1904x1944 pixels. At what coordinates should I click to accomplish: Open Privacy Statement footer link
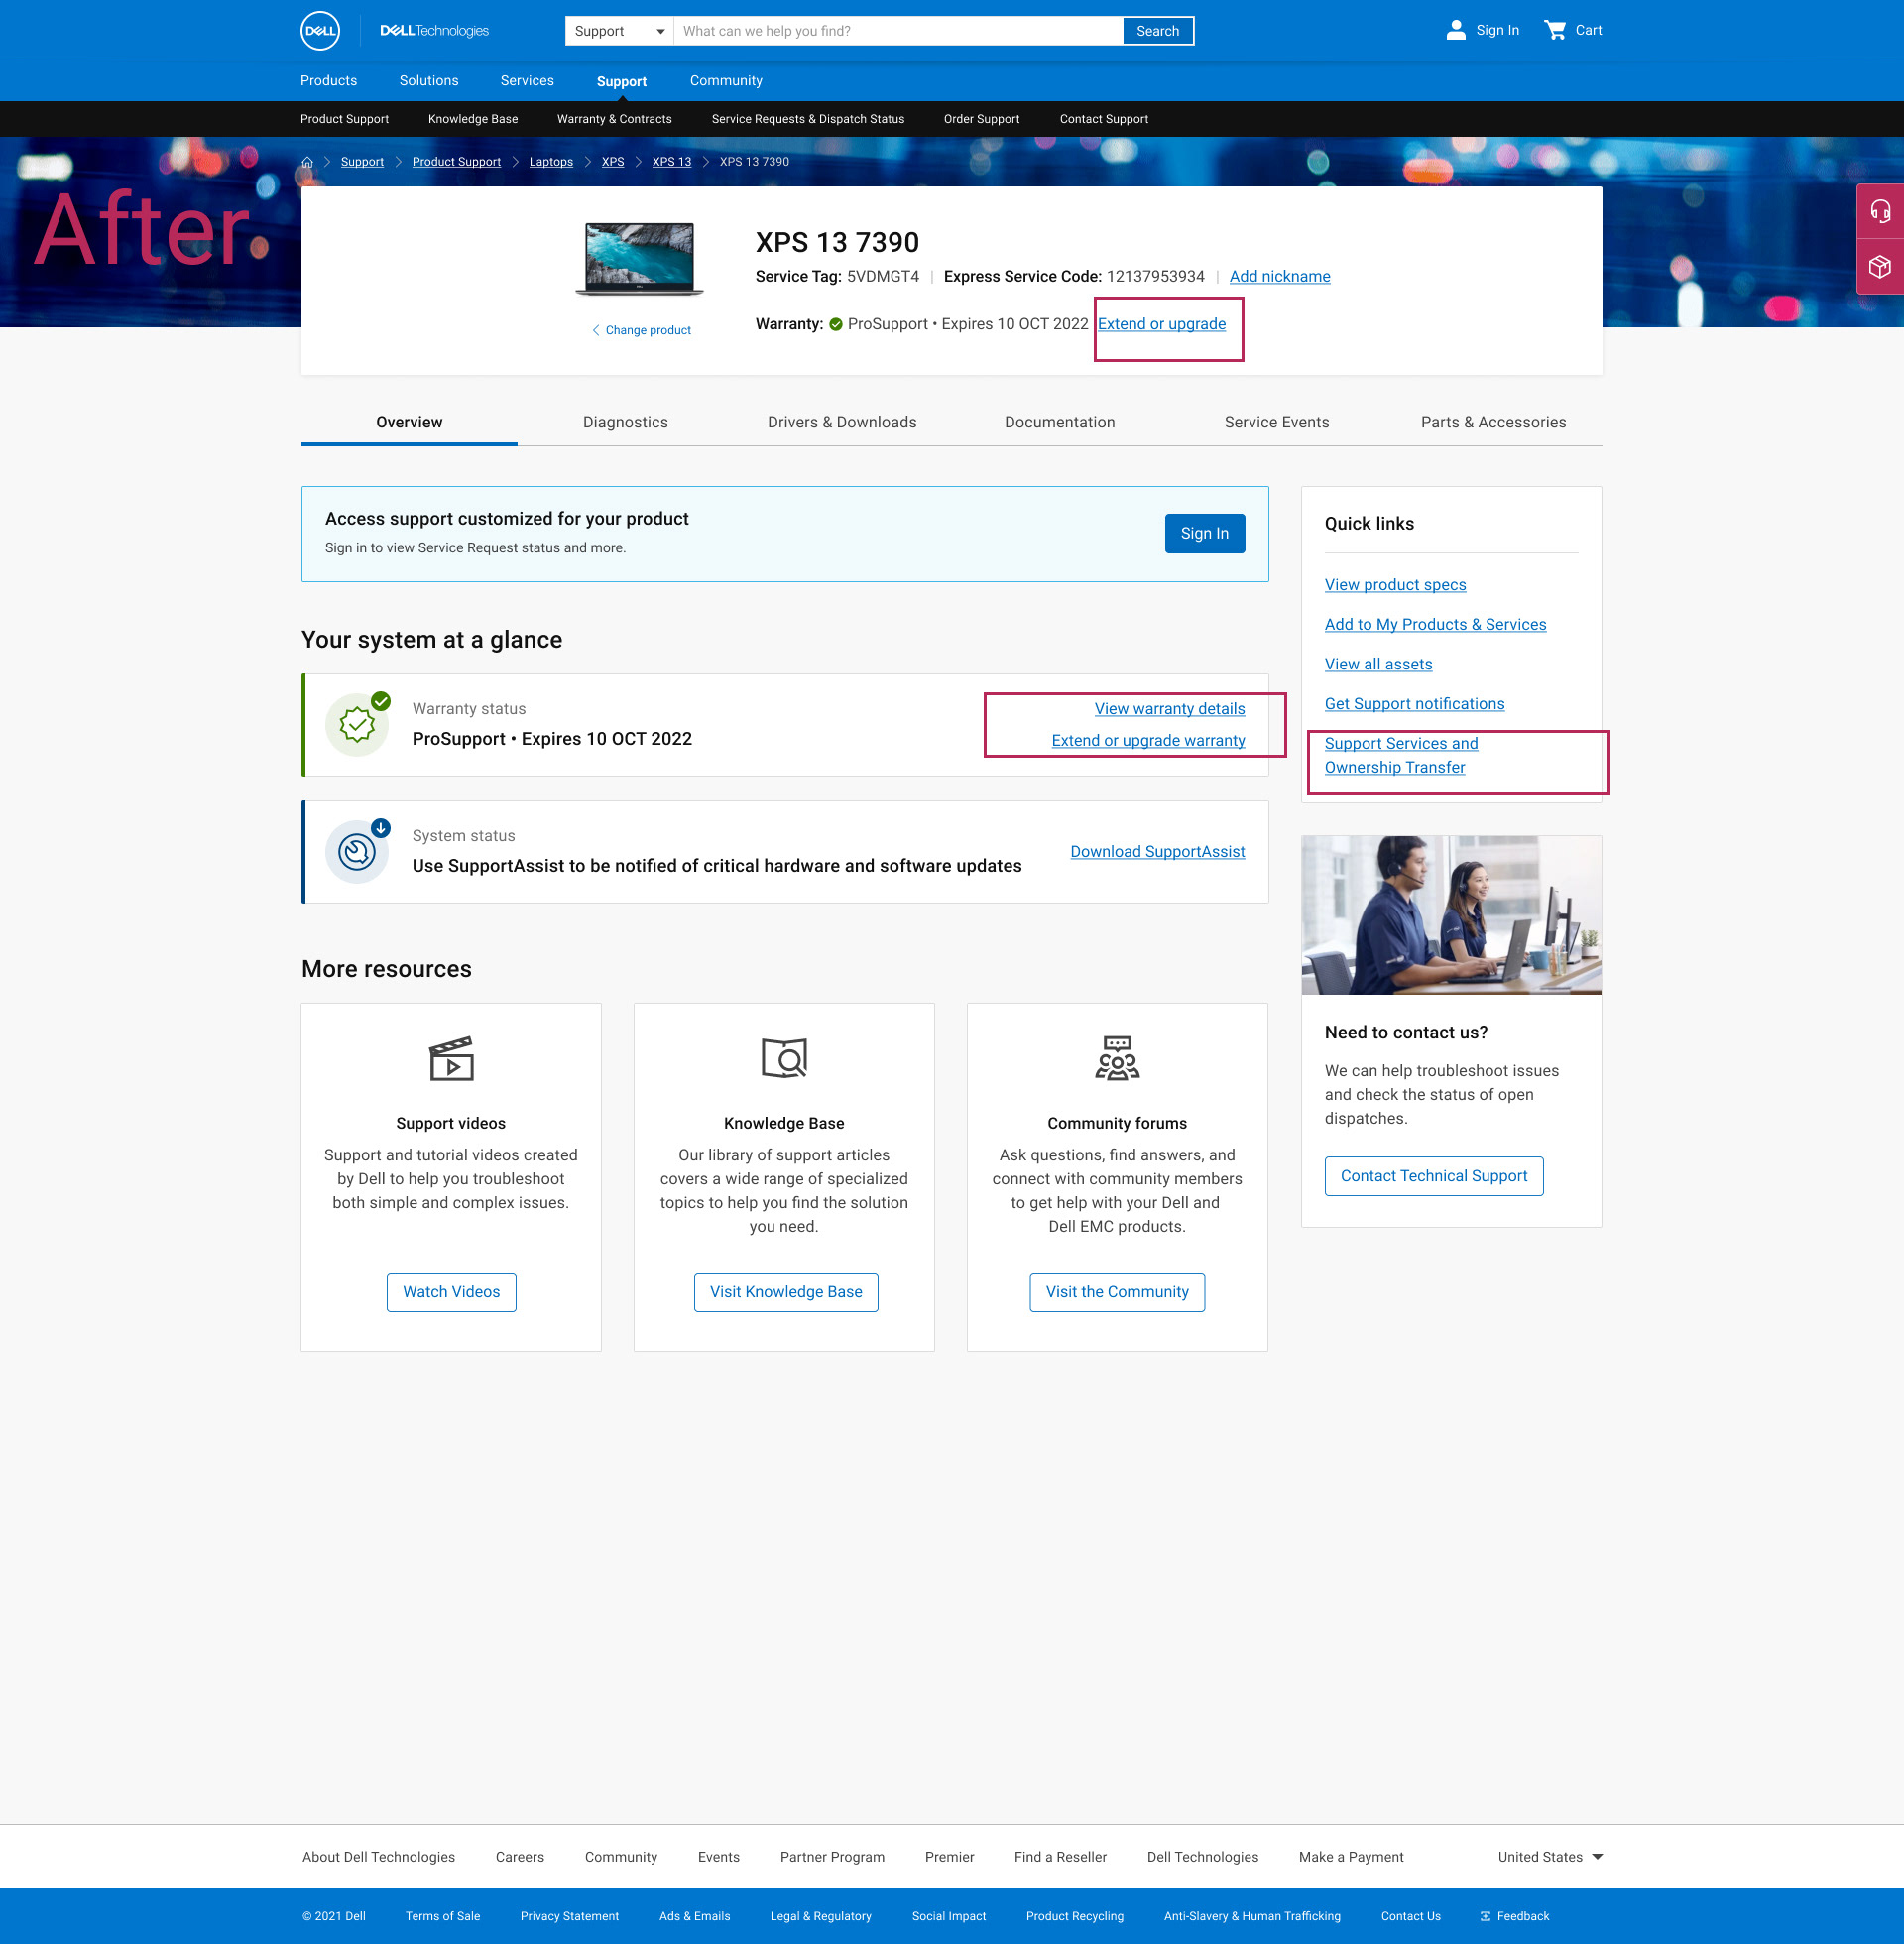570,1916
